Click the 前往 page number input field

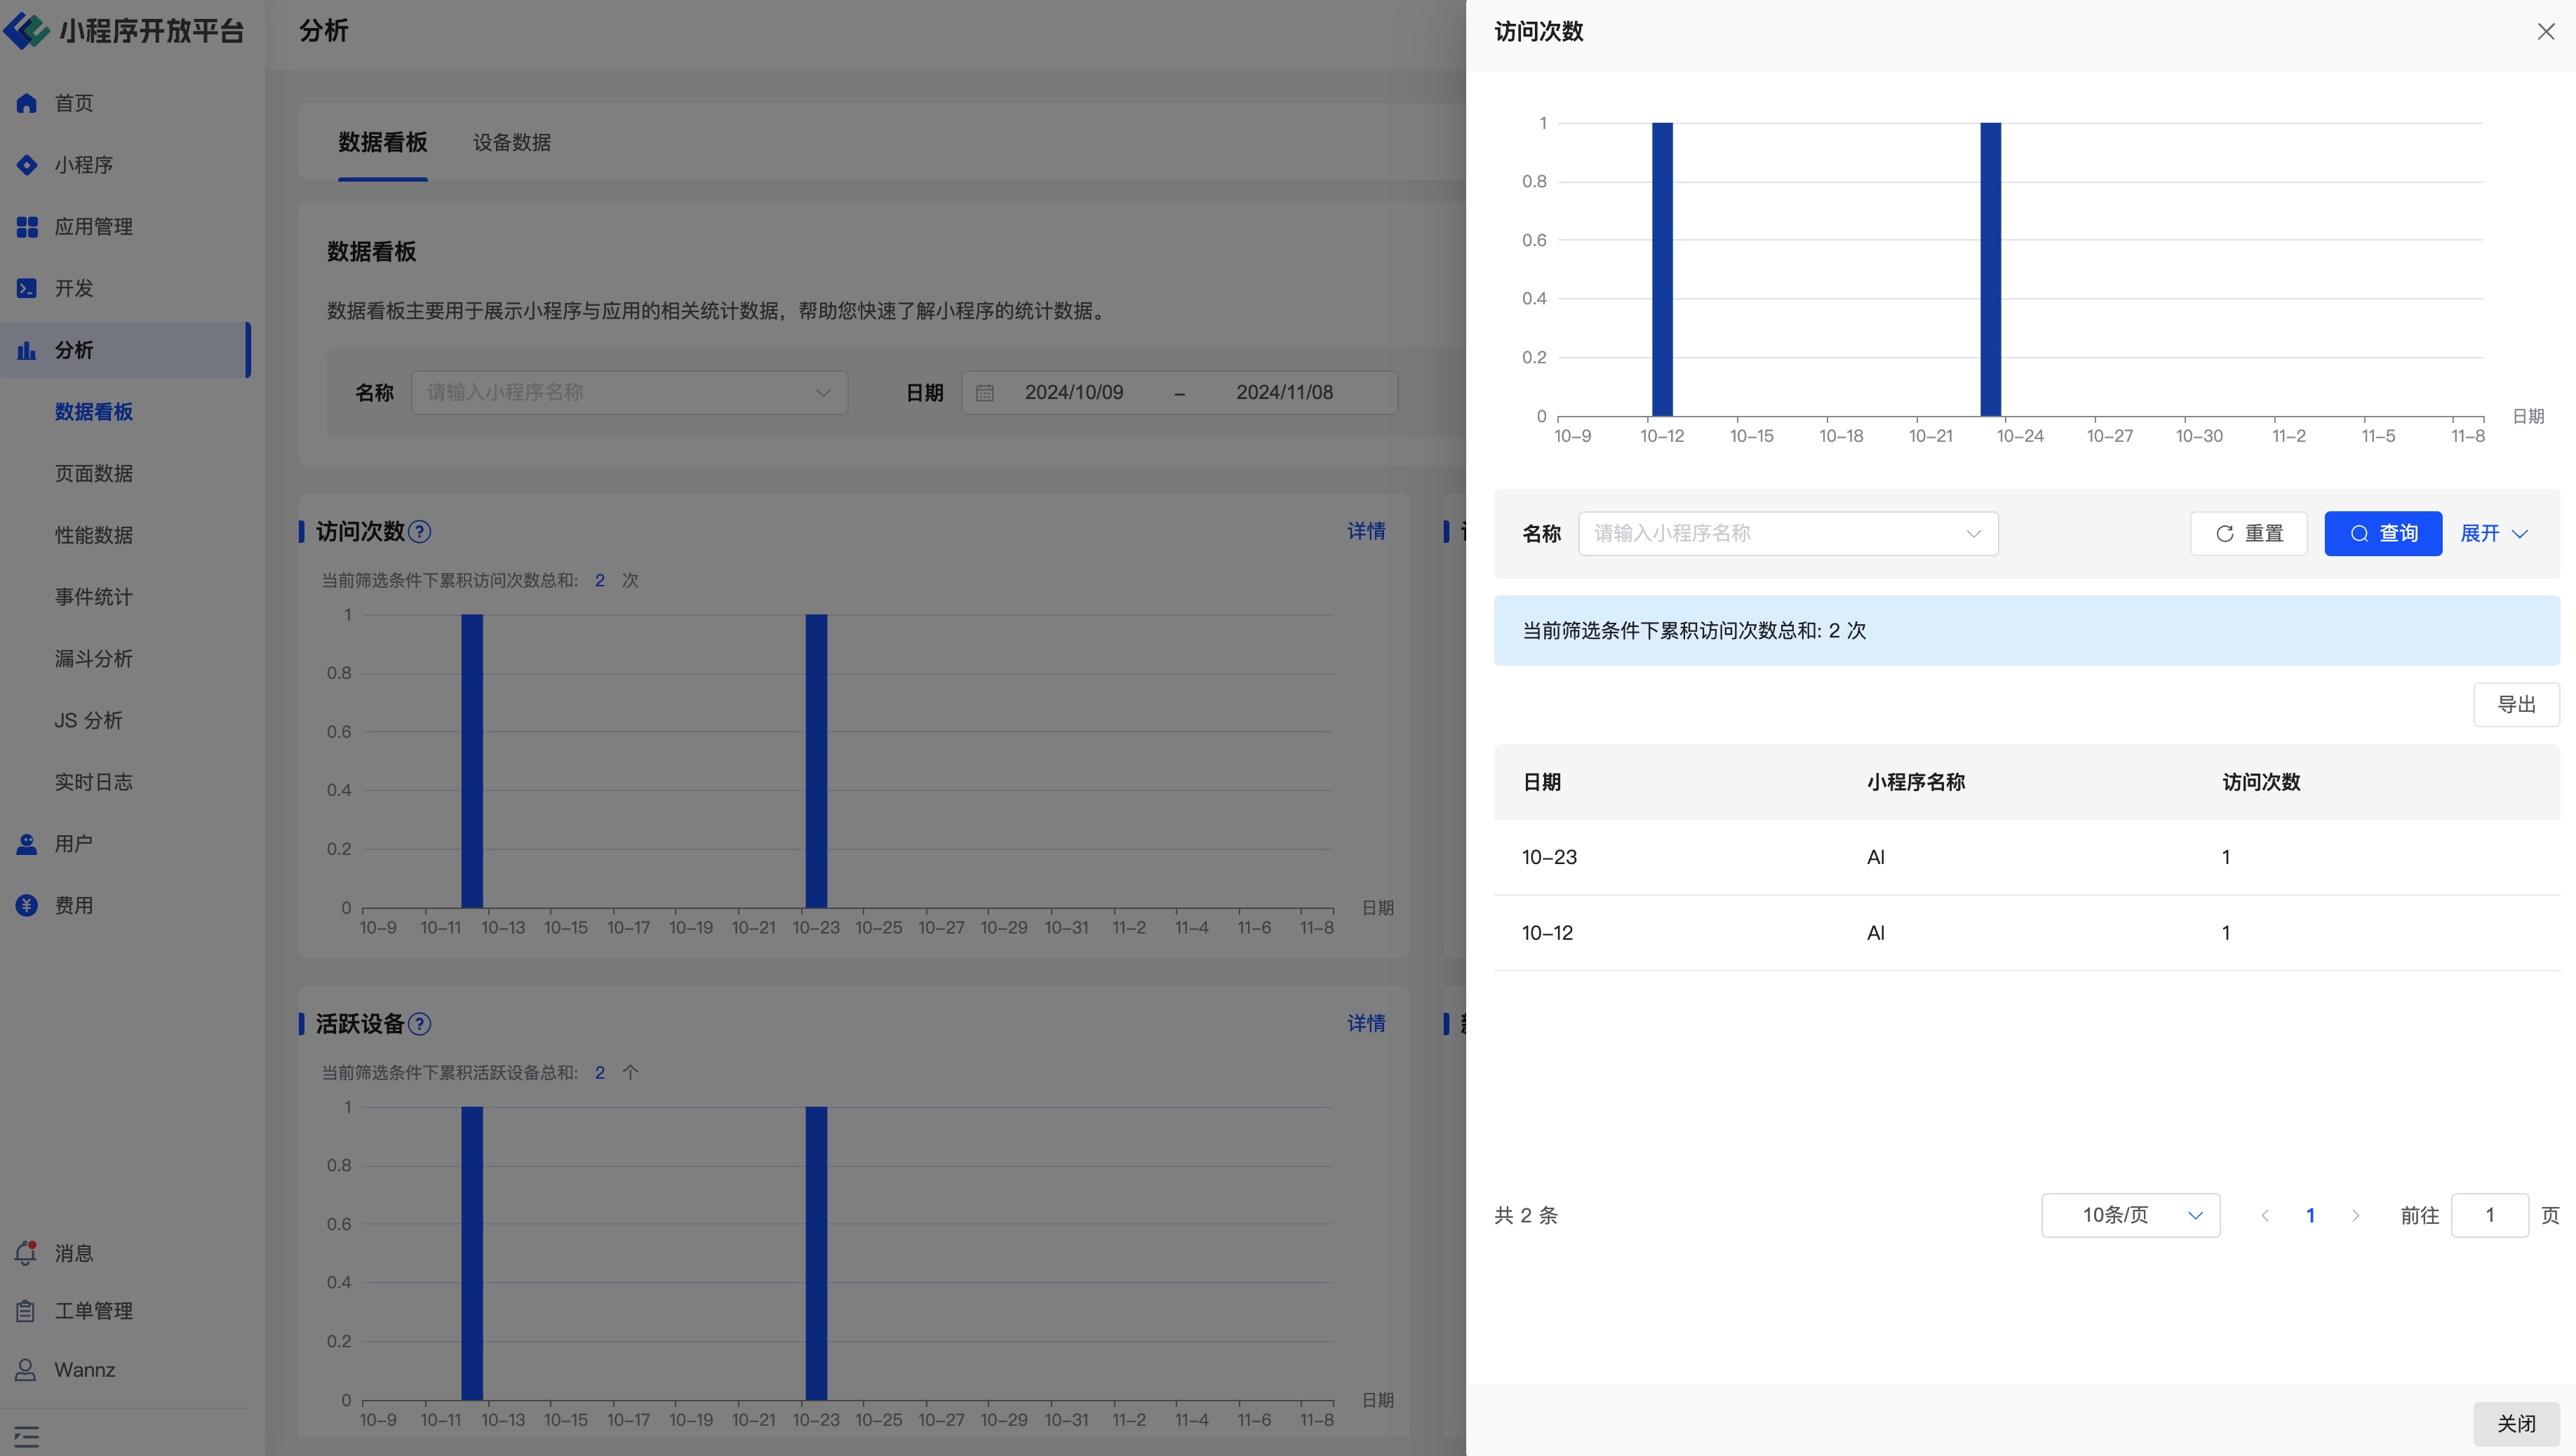point(2489,1215)
